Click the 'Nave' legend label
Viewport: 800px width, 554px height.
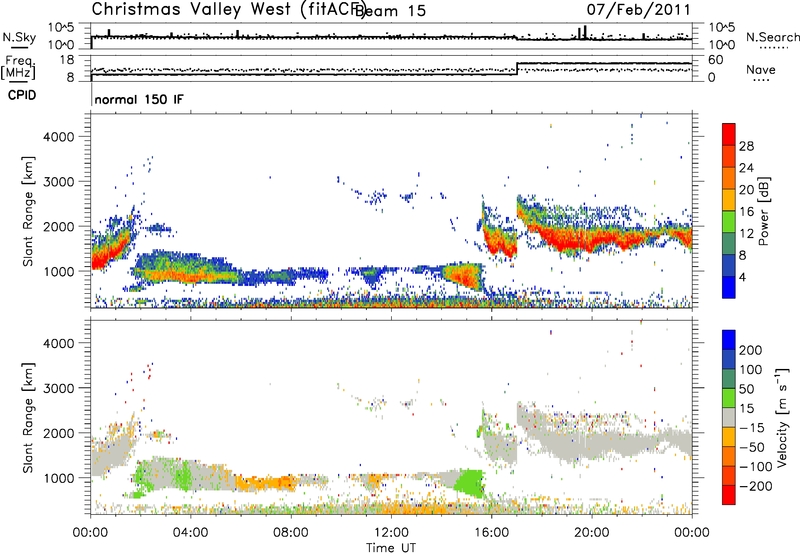(761, 69)
